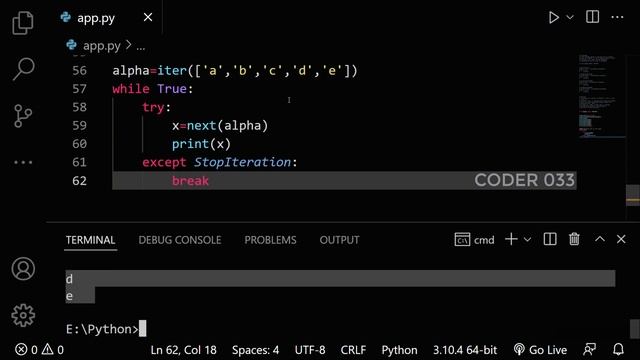The height and width of the screenshot is (360, 640).
Task: Click the editor vertical scrollbar thumb
Action: tap(633, 196)
